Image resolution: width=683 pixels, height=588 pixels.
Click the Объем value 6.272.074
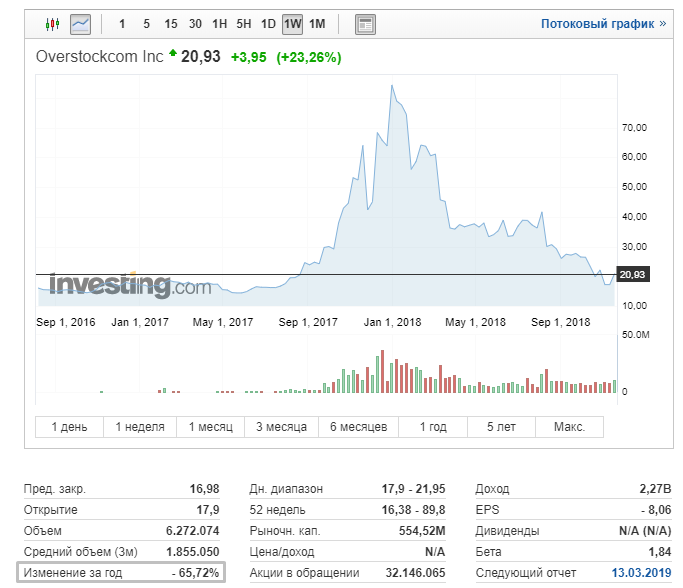point(193,531)
